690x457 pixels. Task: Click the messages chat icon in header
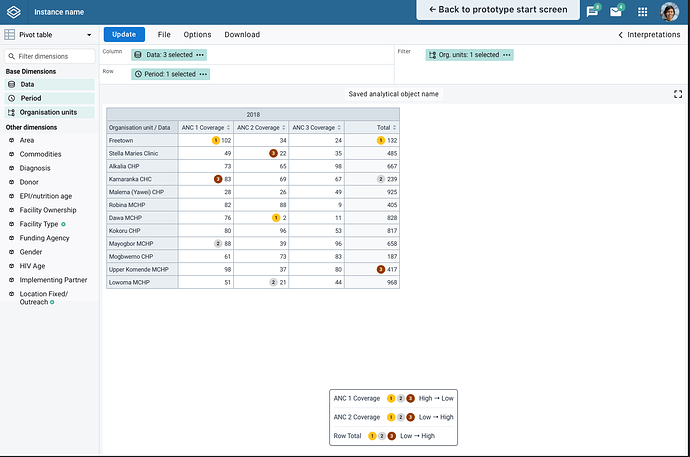592,11
